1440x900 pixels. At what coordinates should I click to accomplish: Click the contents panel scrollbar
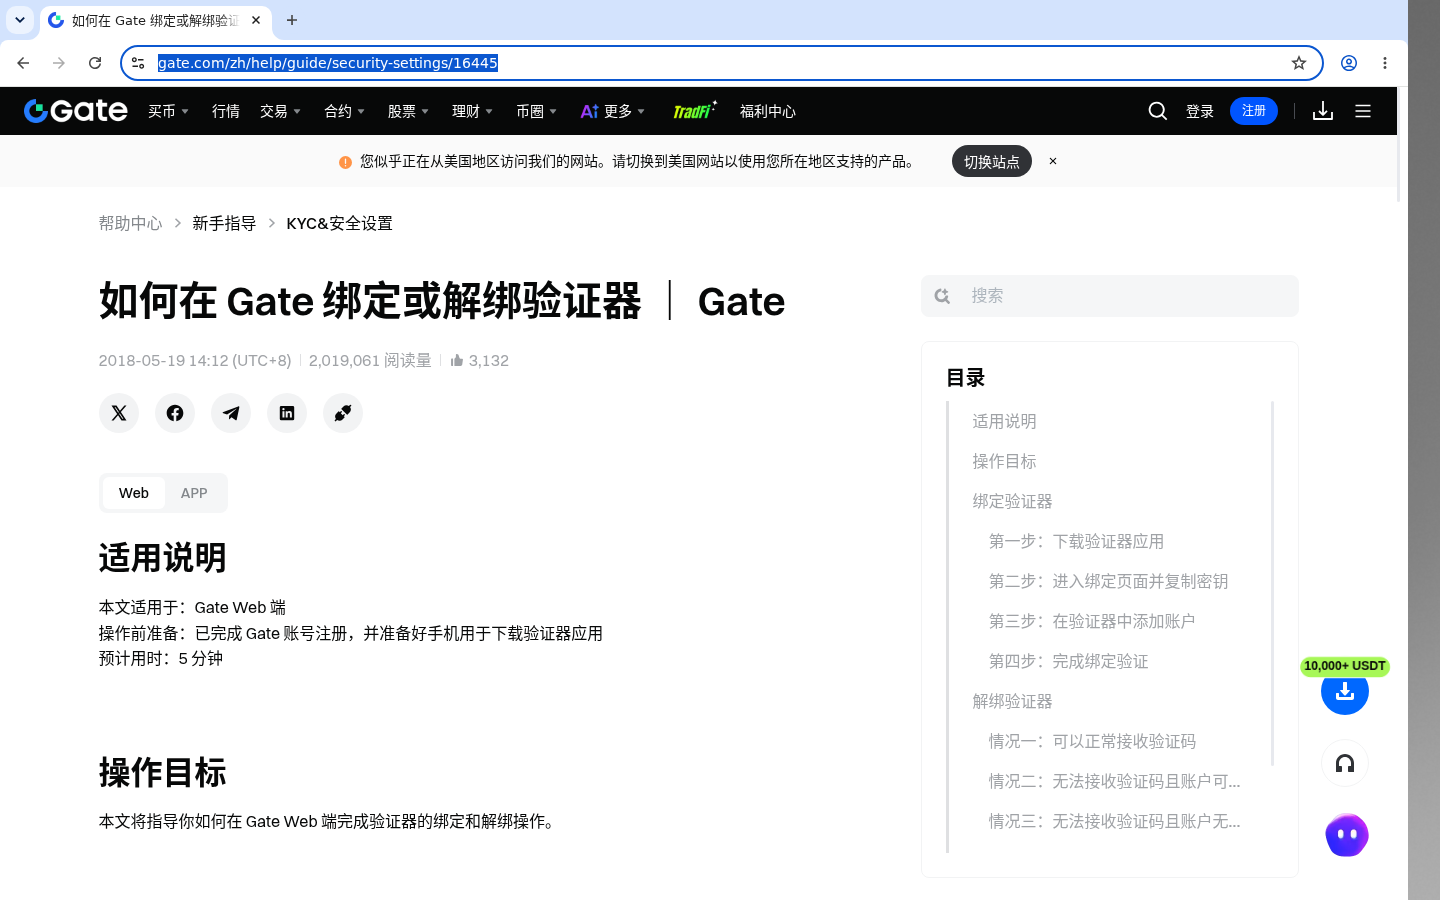(1272, 583)
